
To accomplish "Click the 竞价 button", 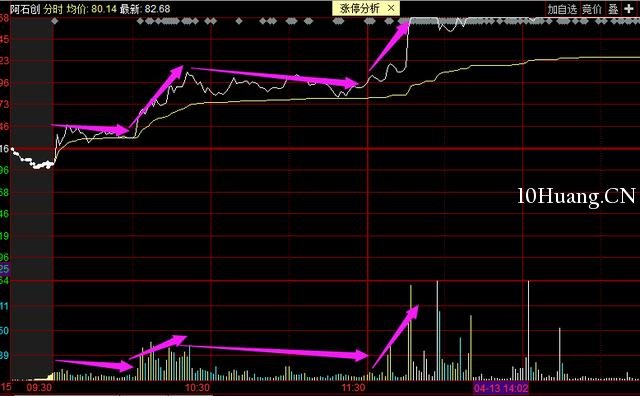I will (592, 9).
